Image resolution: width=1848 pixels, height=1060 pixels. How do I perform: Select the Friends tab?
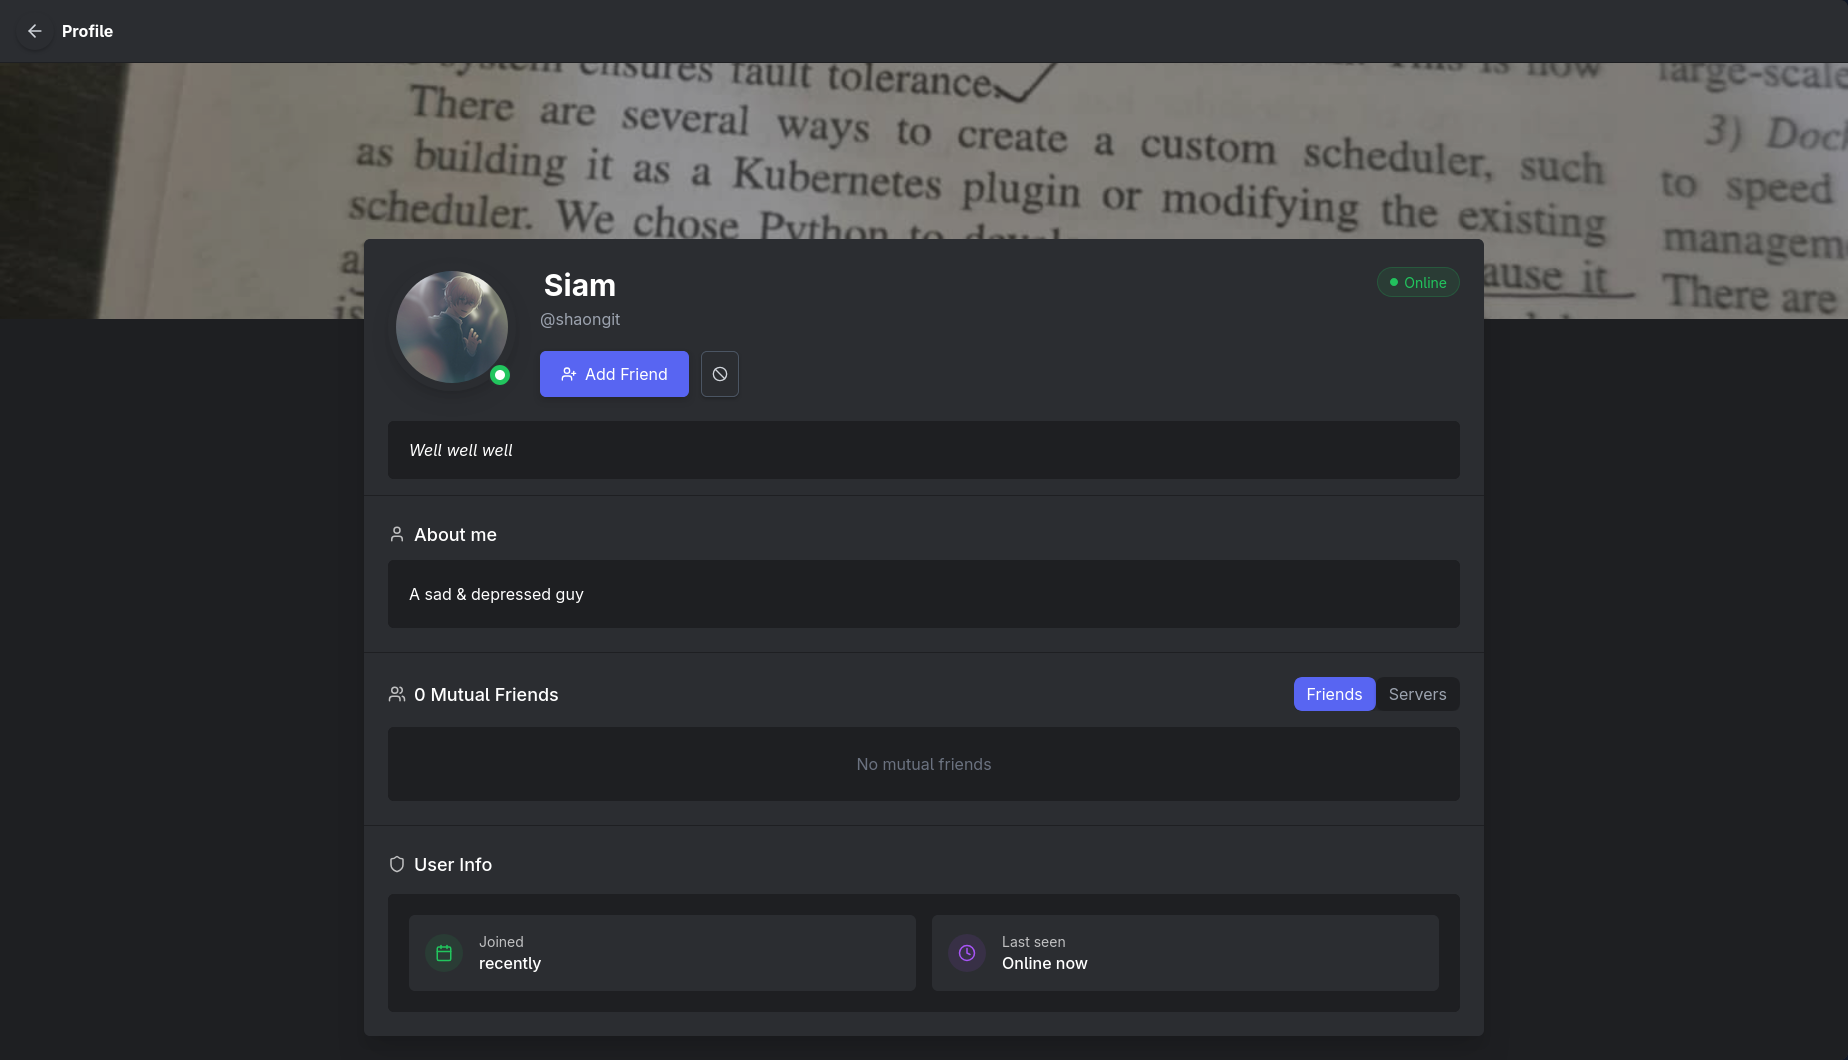tap(1334, 694)
